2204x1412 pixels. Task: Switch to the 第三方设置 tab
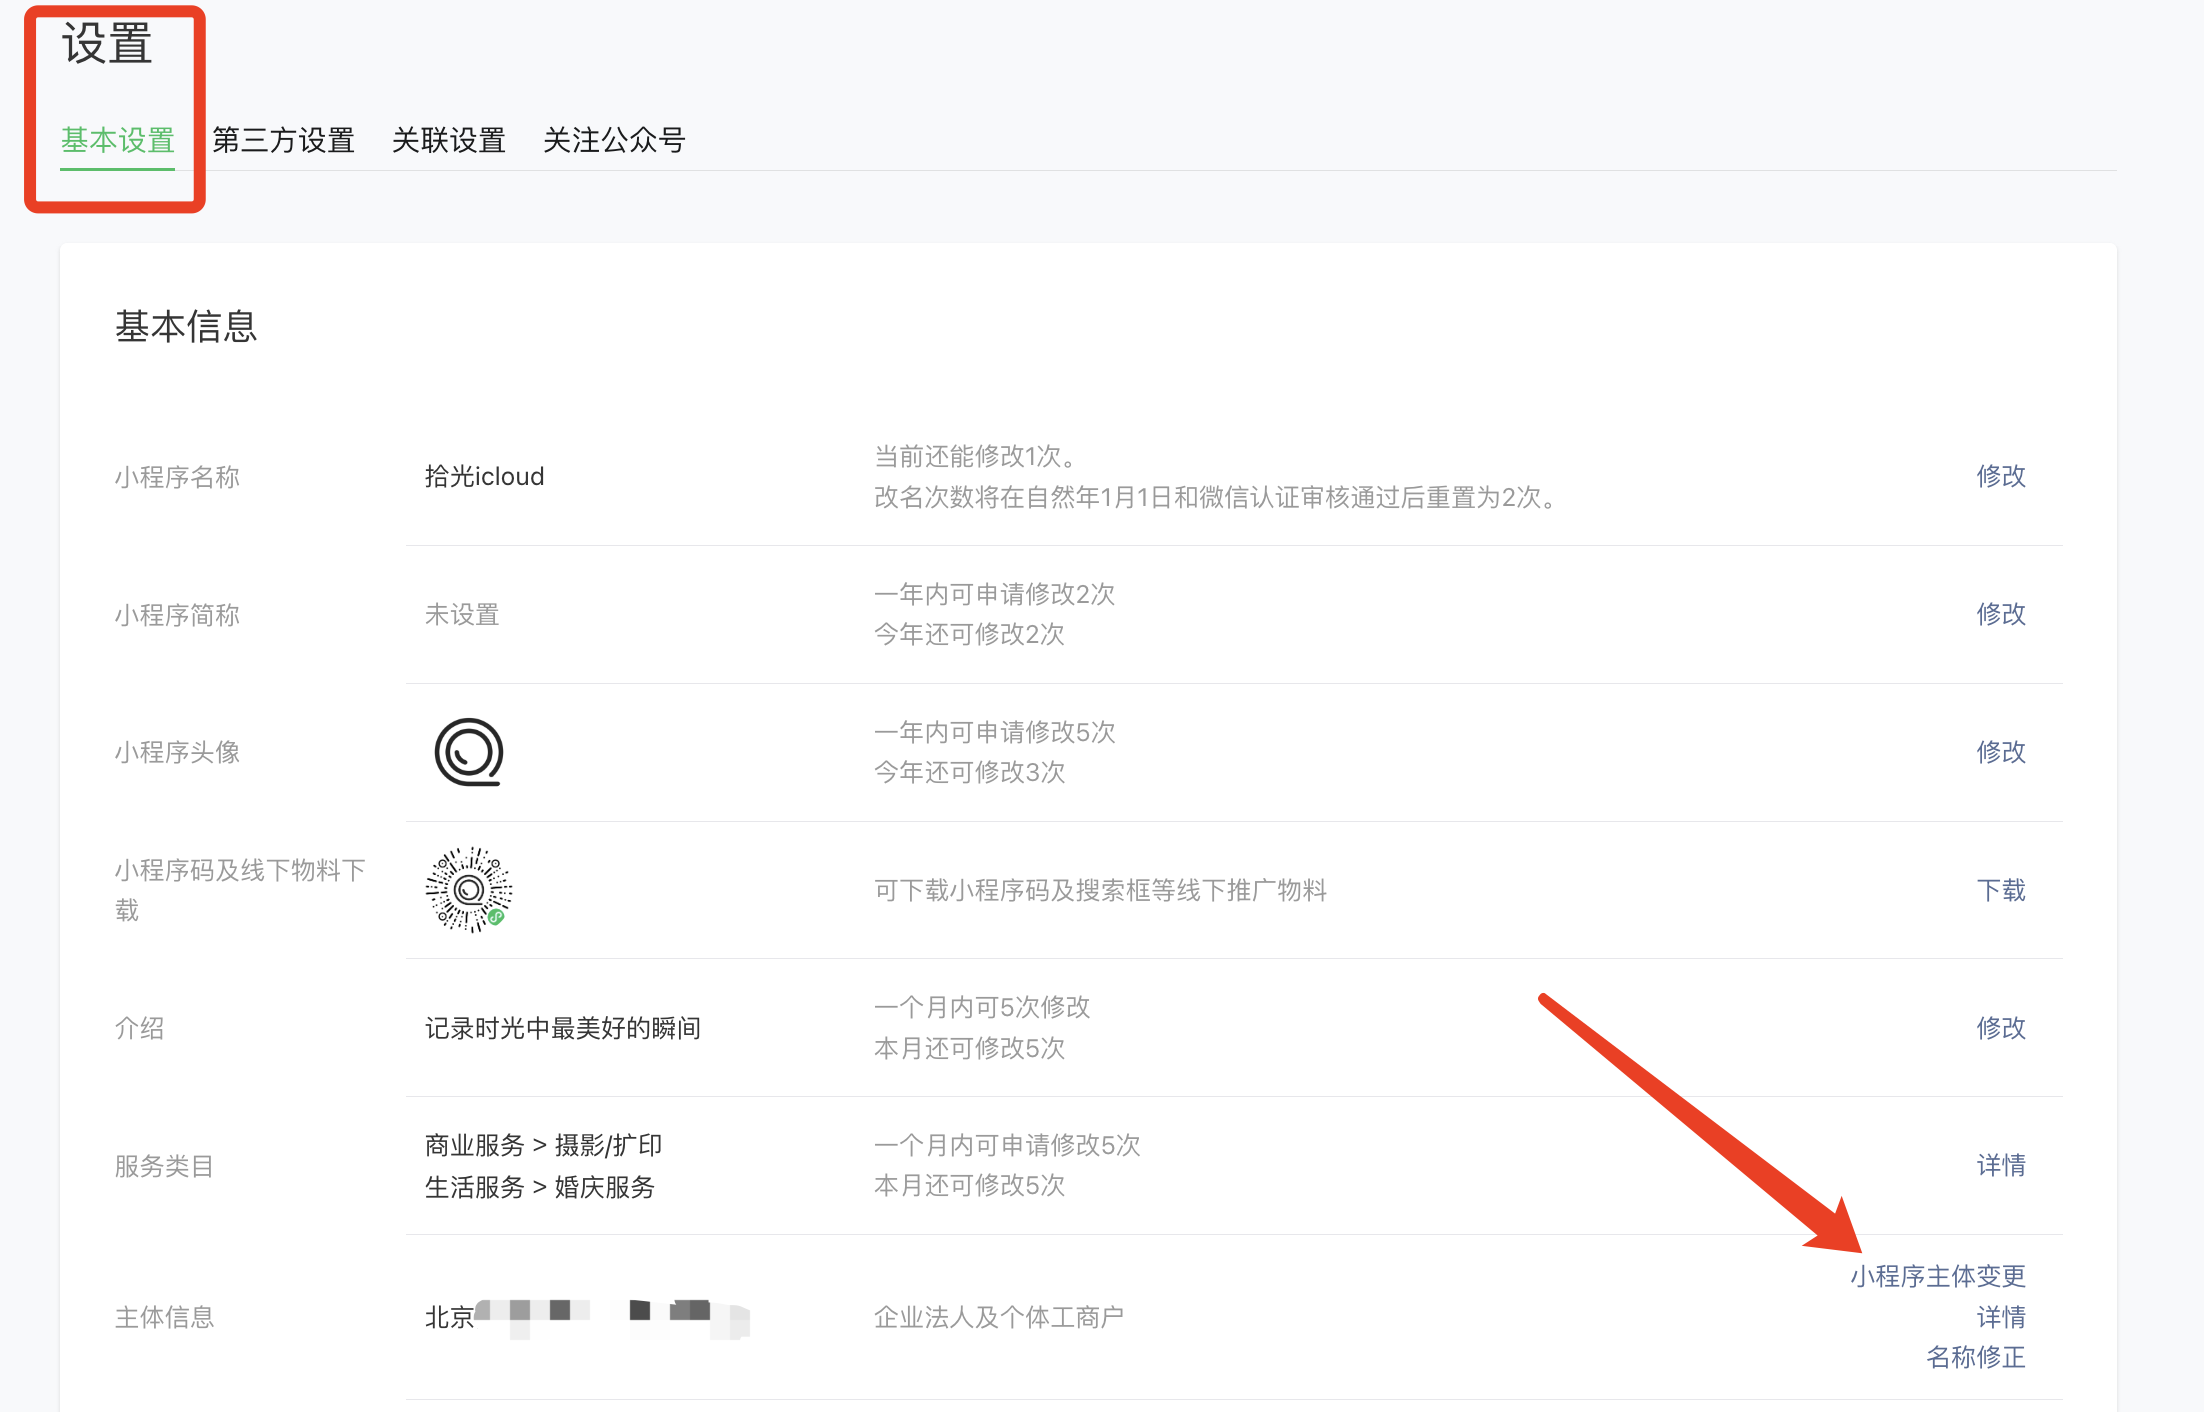pos(283,140)
